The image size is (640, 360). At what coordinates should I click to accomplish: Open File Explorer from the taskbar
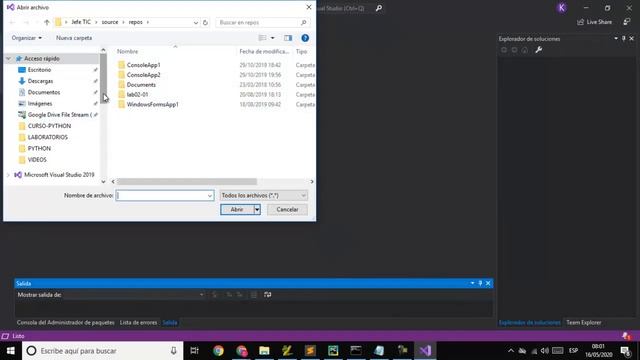pos(264,351)
